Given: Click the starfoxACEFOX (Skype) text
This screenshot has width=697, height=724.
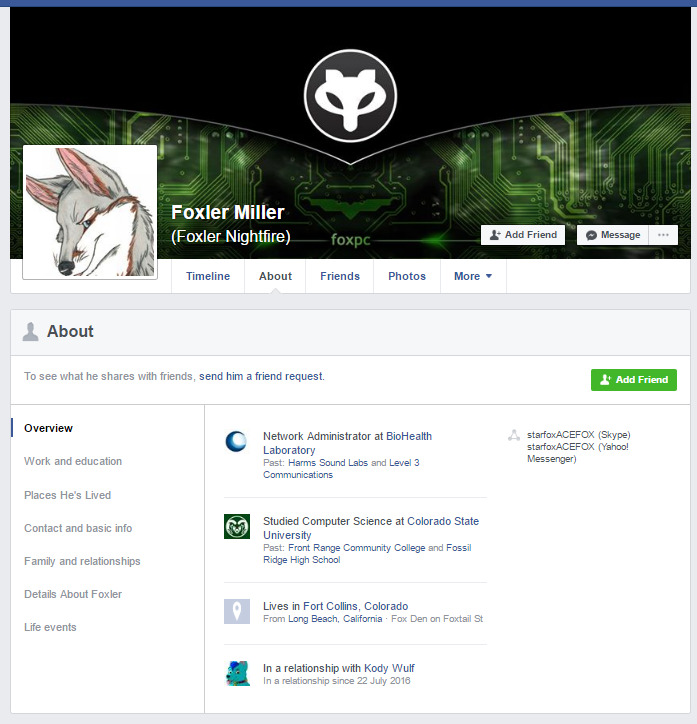Looking at the screenshot, I should pyautogui.click(x=578, y=435).
